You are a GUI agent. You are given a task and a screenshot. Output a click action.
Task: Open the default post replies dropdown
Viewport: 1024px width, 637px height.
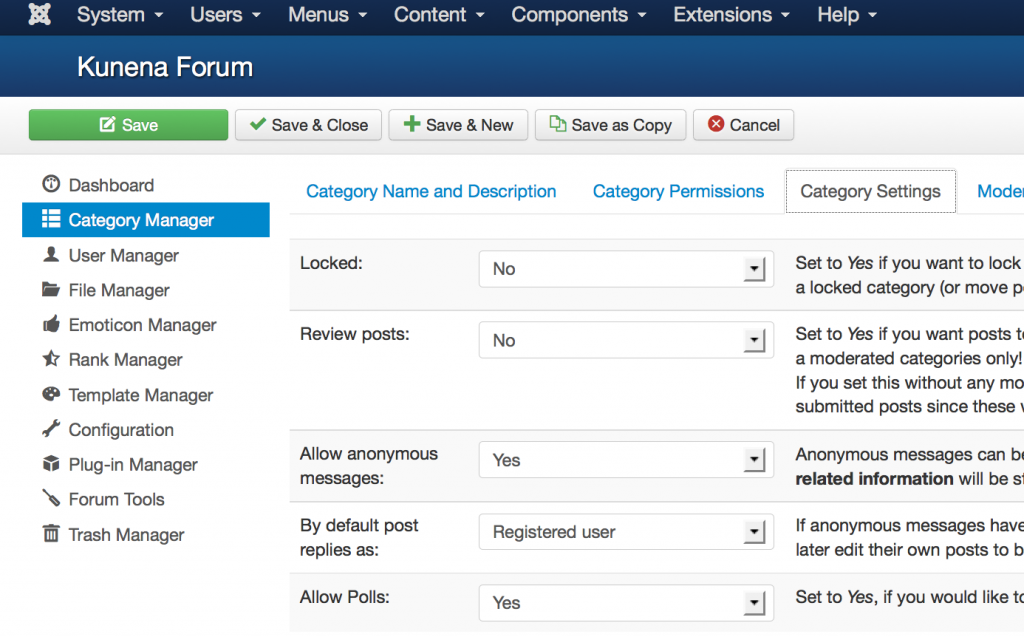tap(626, 532)
